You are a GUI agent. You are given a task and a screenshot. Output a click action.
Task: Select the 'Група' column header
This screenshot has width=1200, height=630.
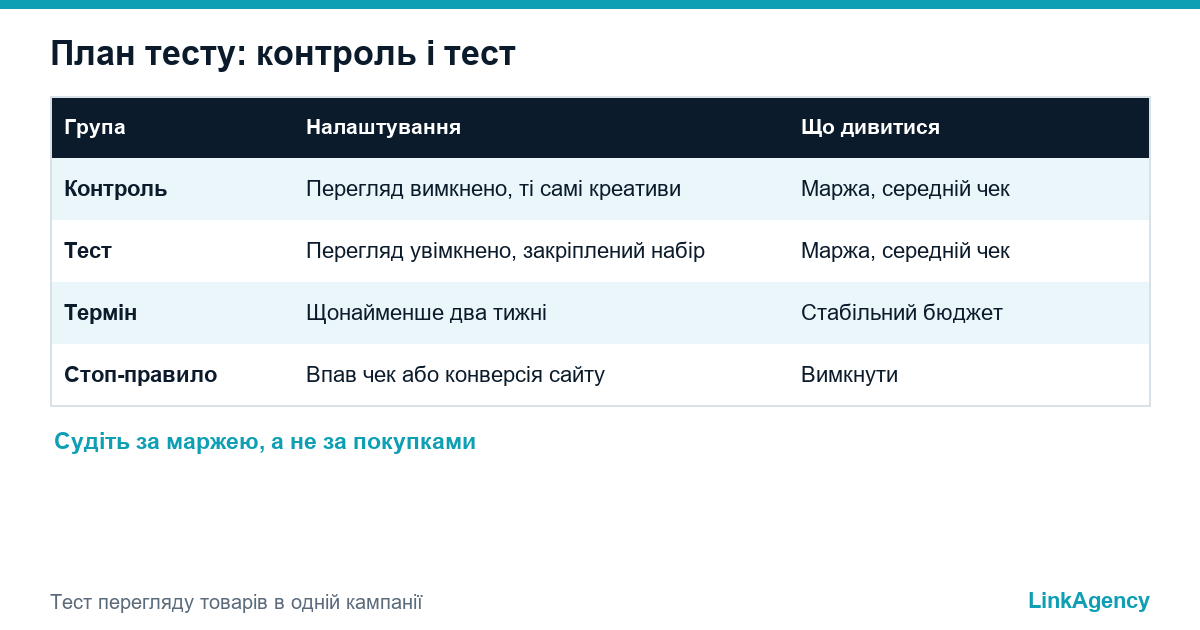click(x=95, y=127)
